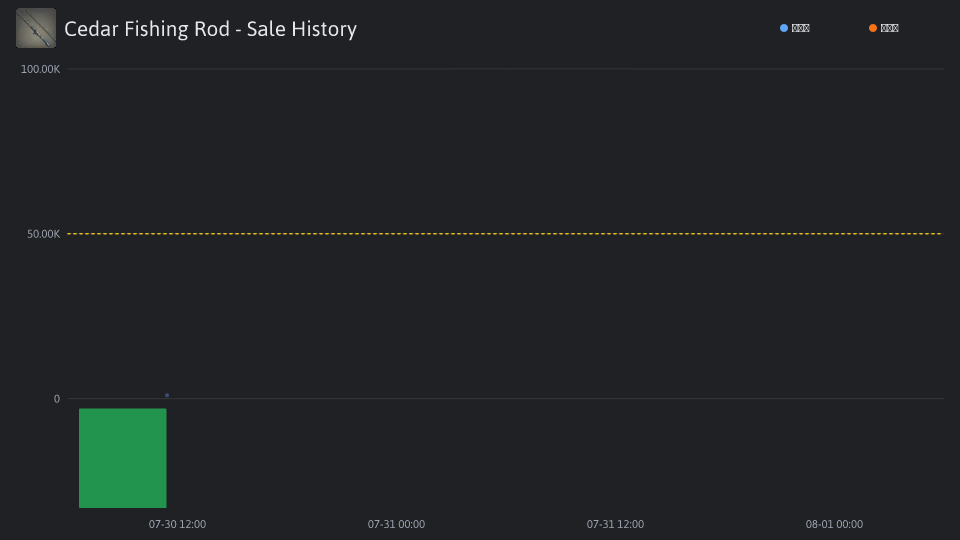Select the 08-01 00:00 time axis label
Screen dimensions: 960x540
click(x=834, y=524)
